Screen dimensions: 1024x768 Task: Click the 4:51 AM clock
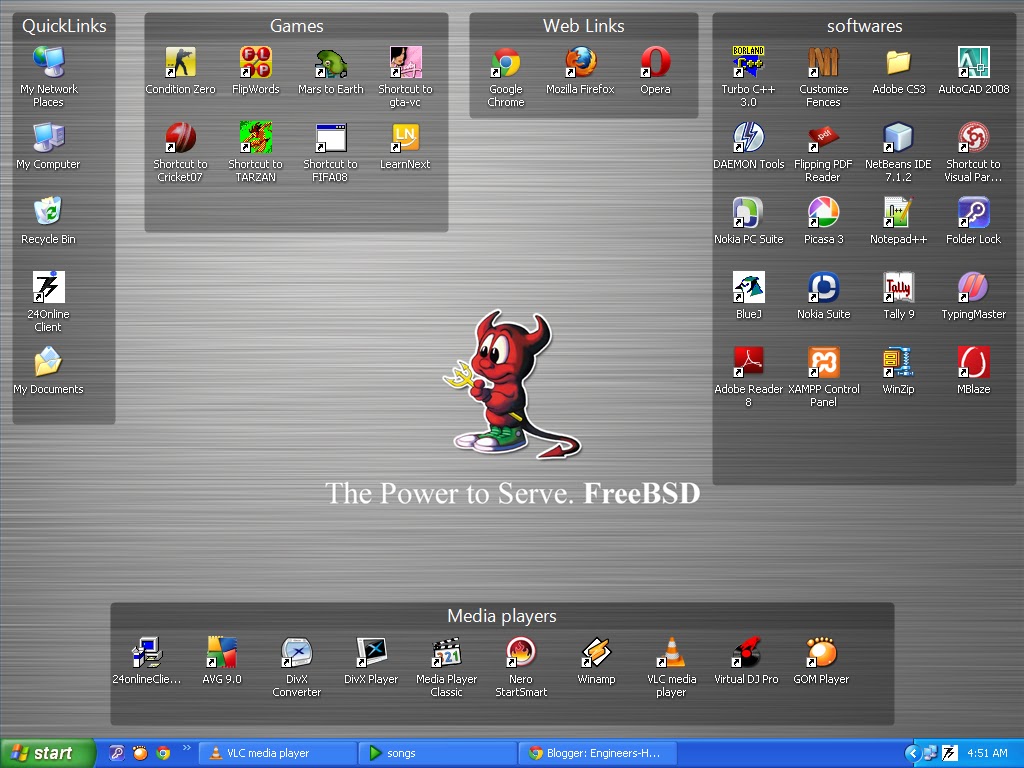(x=987, y=754)
